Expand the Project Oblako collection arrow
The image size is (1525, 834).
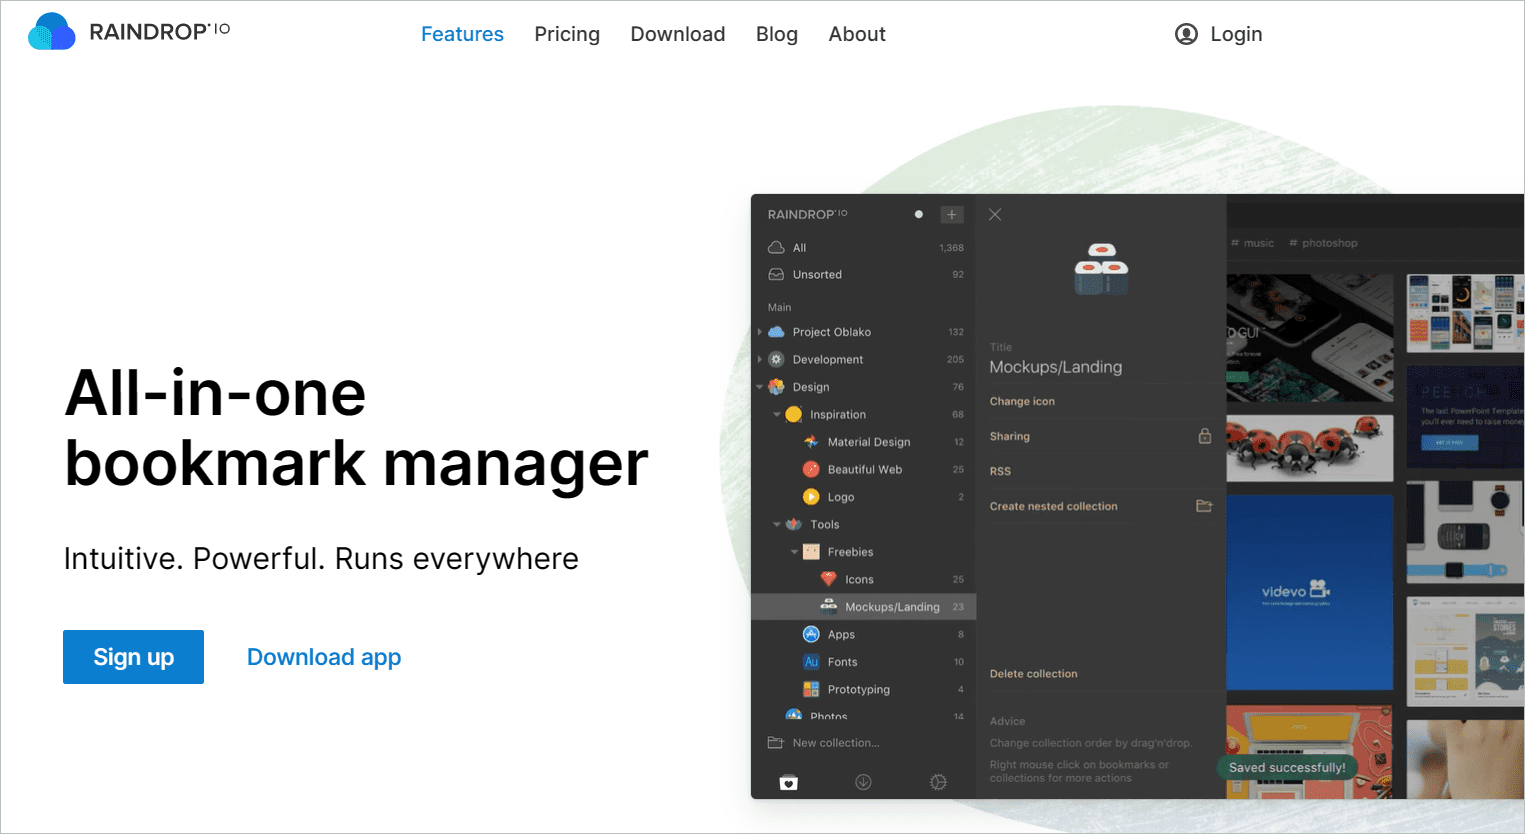pos(760,332)
